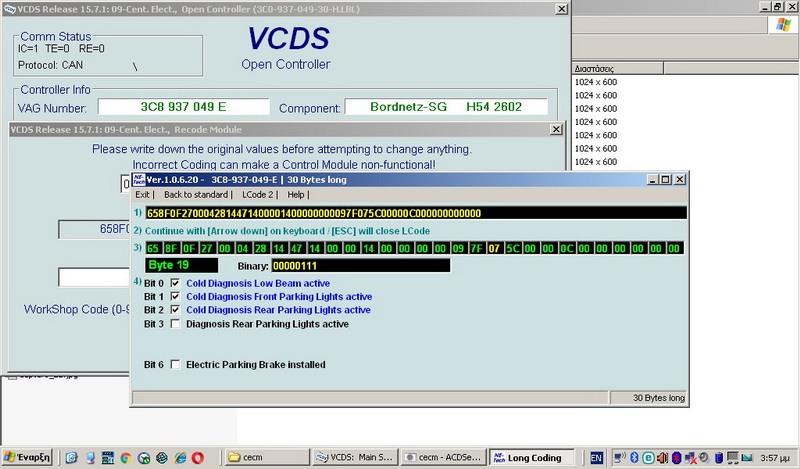Click the wireless network tray icon
Screen dimensions: 800x469
(x=619, y=458)
